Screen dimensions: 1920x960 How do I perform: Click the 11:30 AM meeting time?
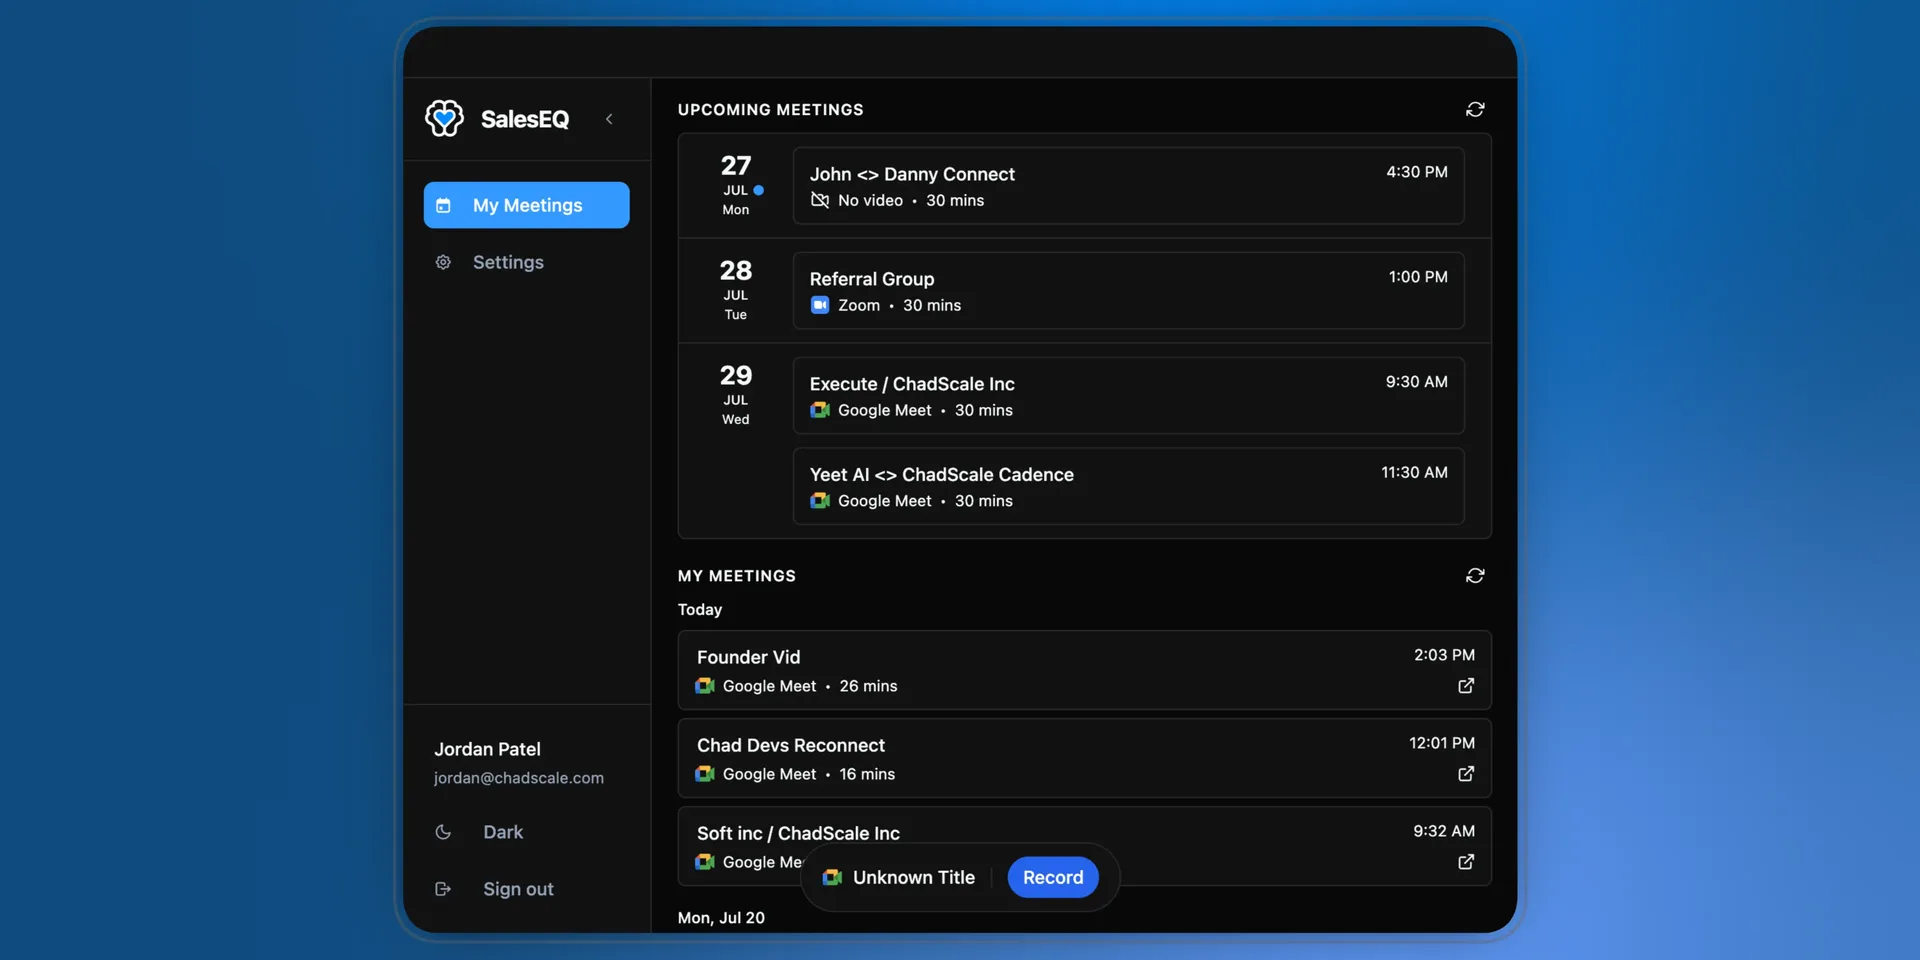(x=1414, y=472)
